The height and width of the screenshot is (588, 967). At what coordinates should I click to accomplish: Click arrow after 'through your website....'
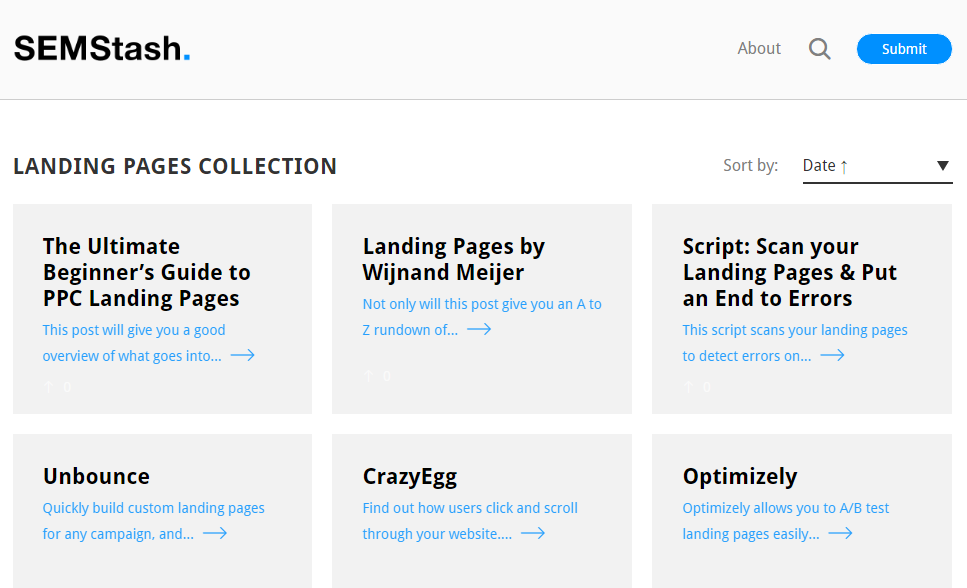533,533
